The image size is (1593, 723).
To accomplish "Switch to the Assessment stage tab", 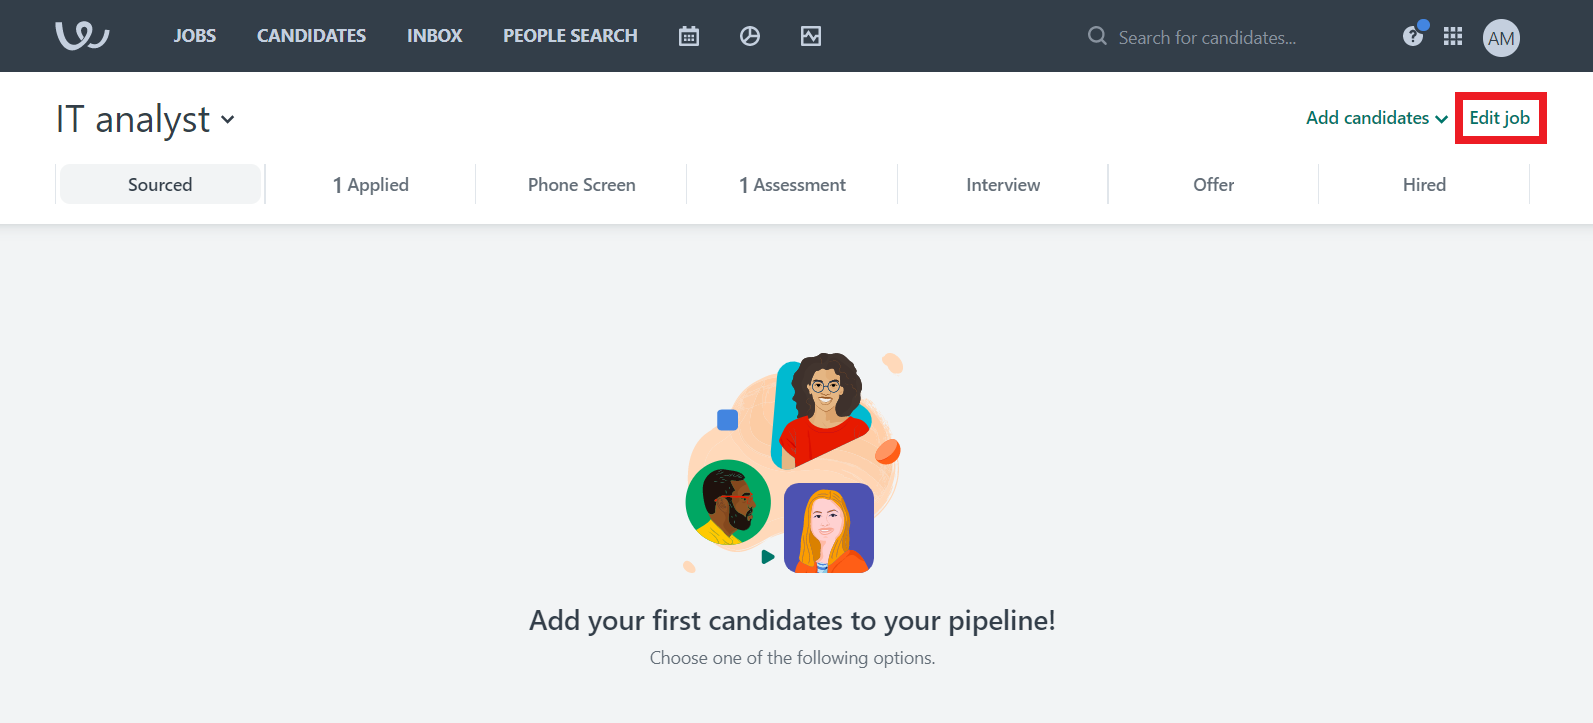I will pyautogui.click(x=792, y=185).
